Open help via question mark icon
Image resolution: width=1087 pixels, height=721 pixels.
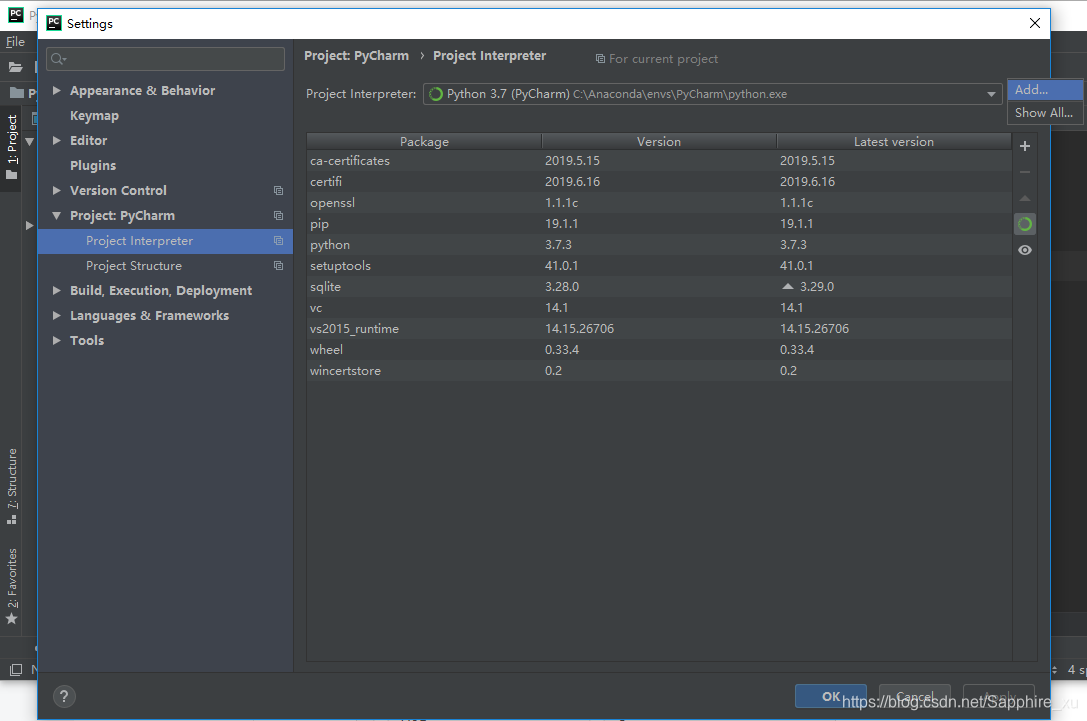tap(64, 696)
